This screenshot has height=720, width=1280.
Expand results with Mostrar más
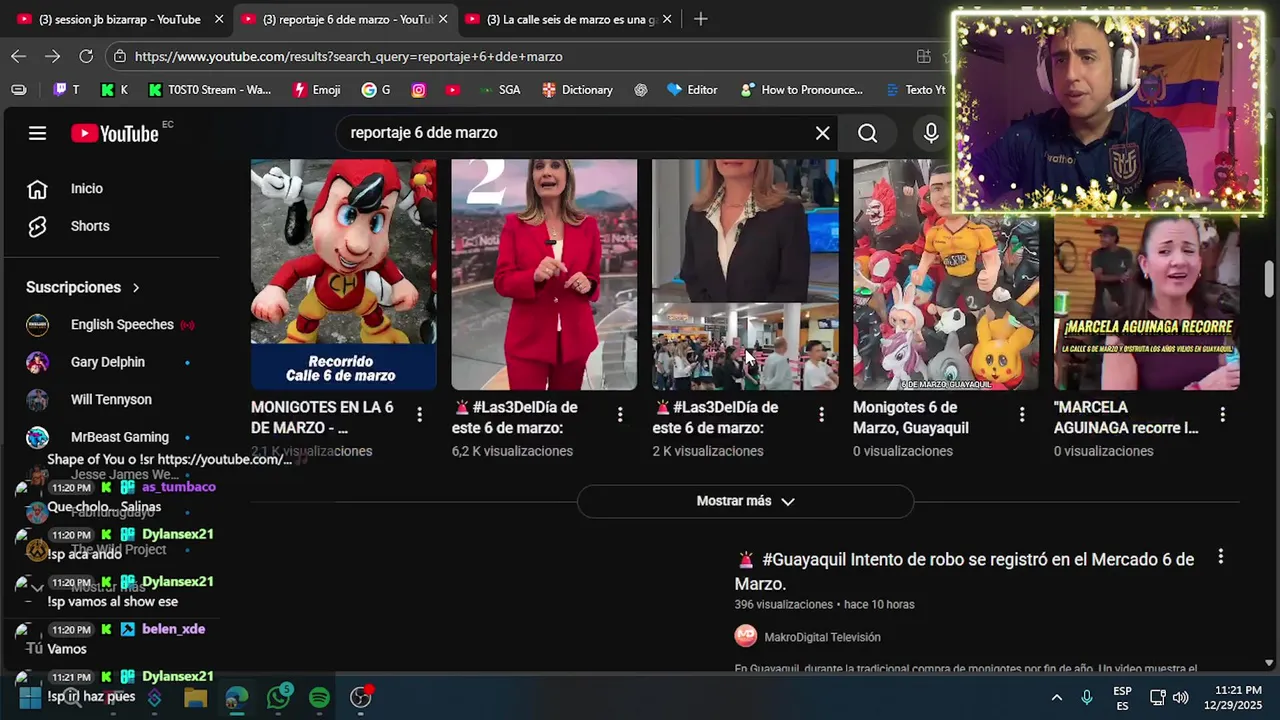pyautogui.click(x=745, y=501)
